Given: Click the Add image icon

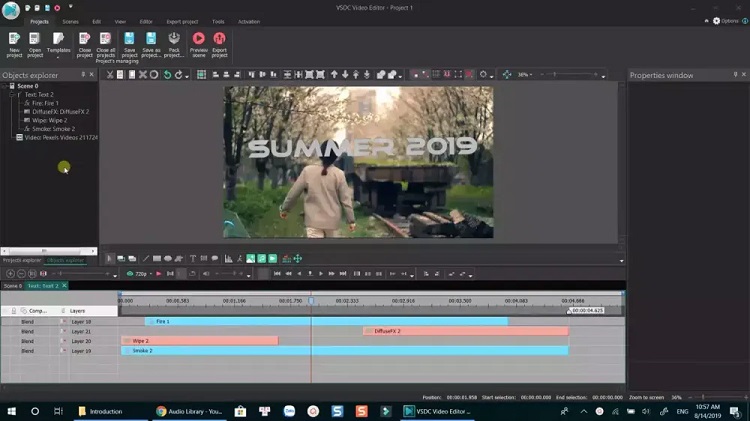Looking at the screenshot, I should click(x=250, y=259).
